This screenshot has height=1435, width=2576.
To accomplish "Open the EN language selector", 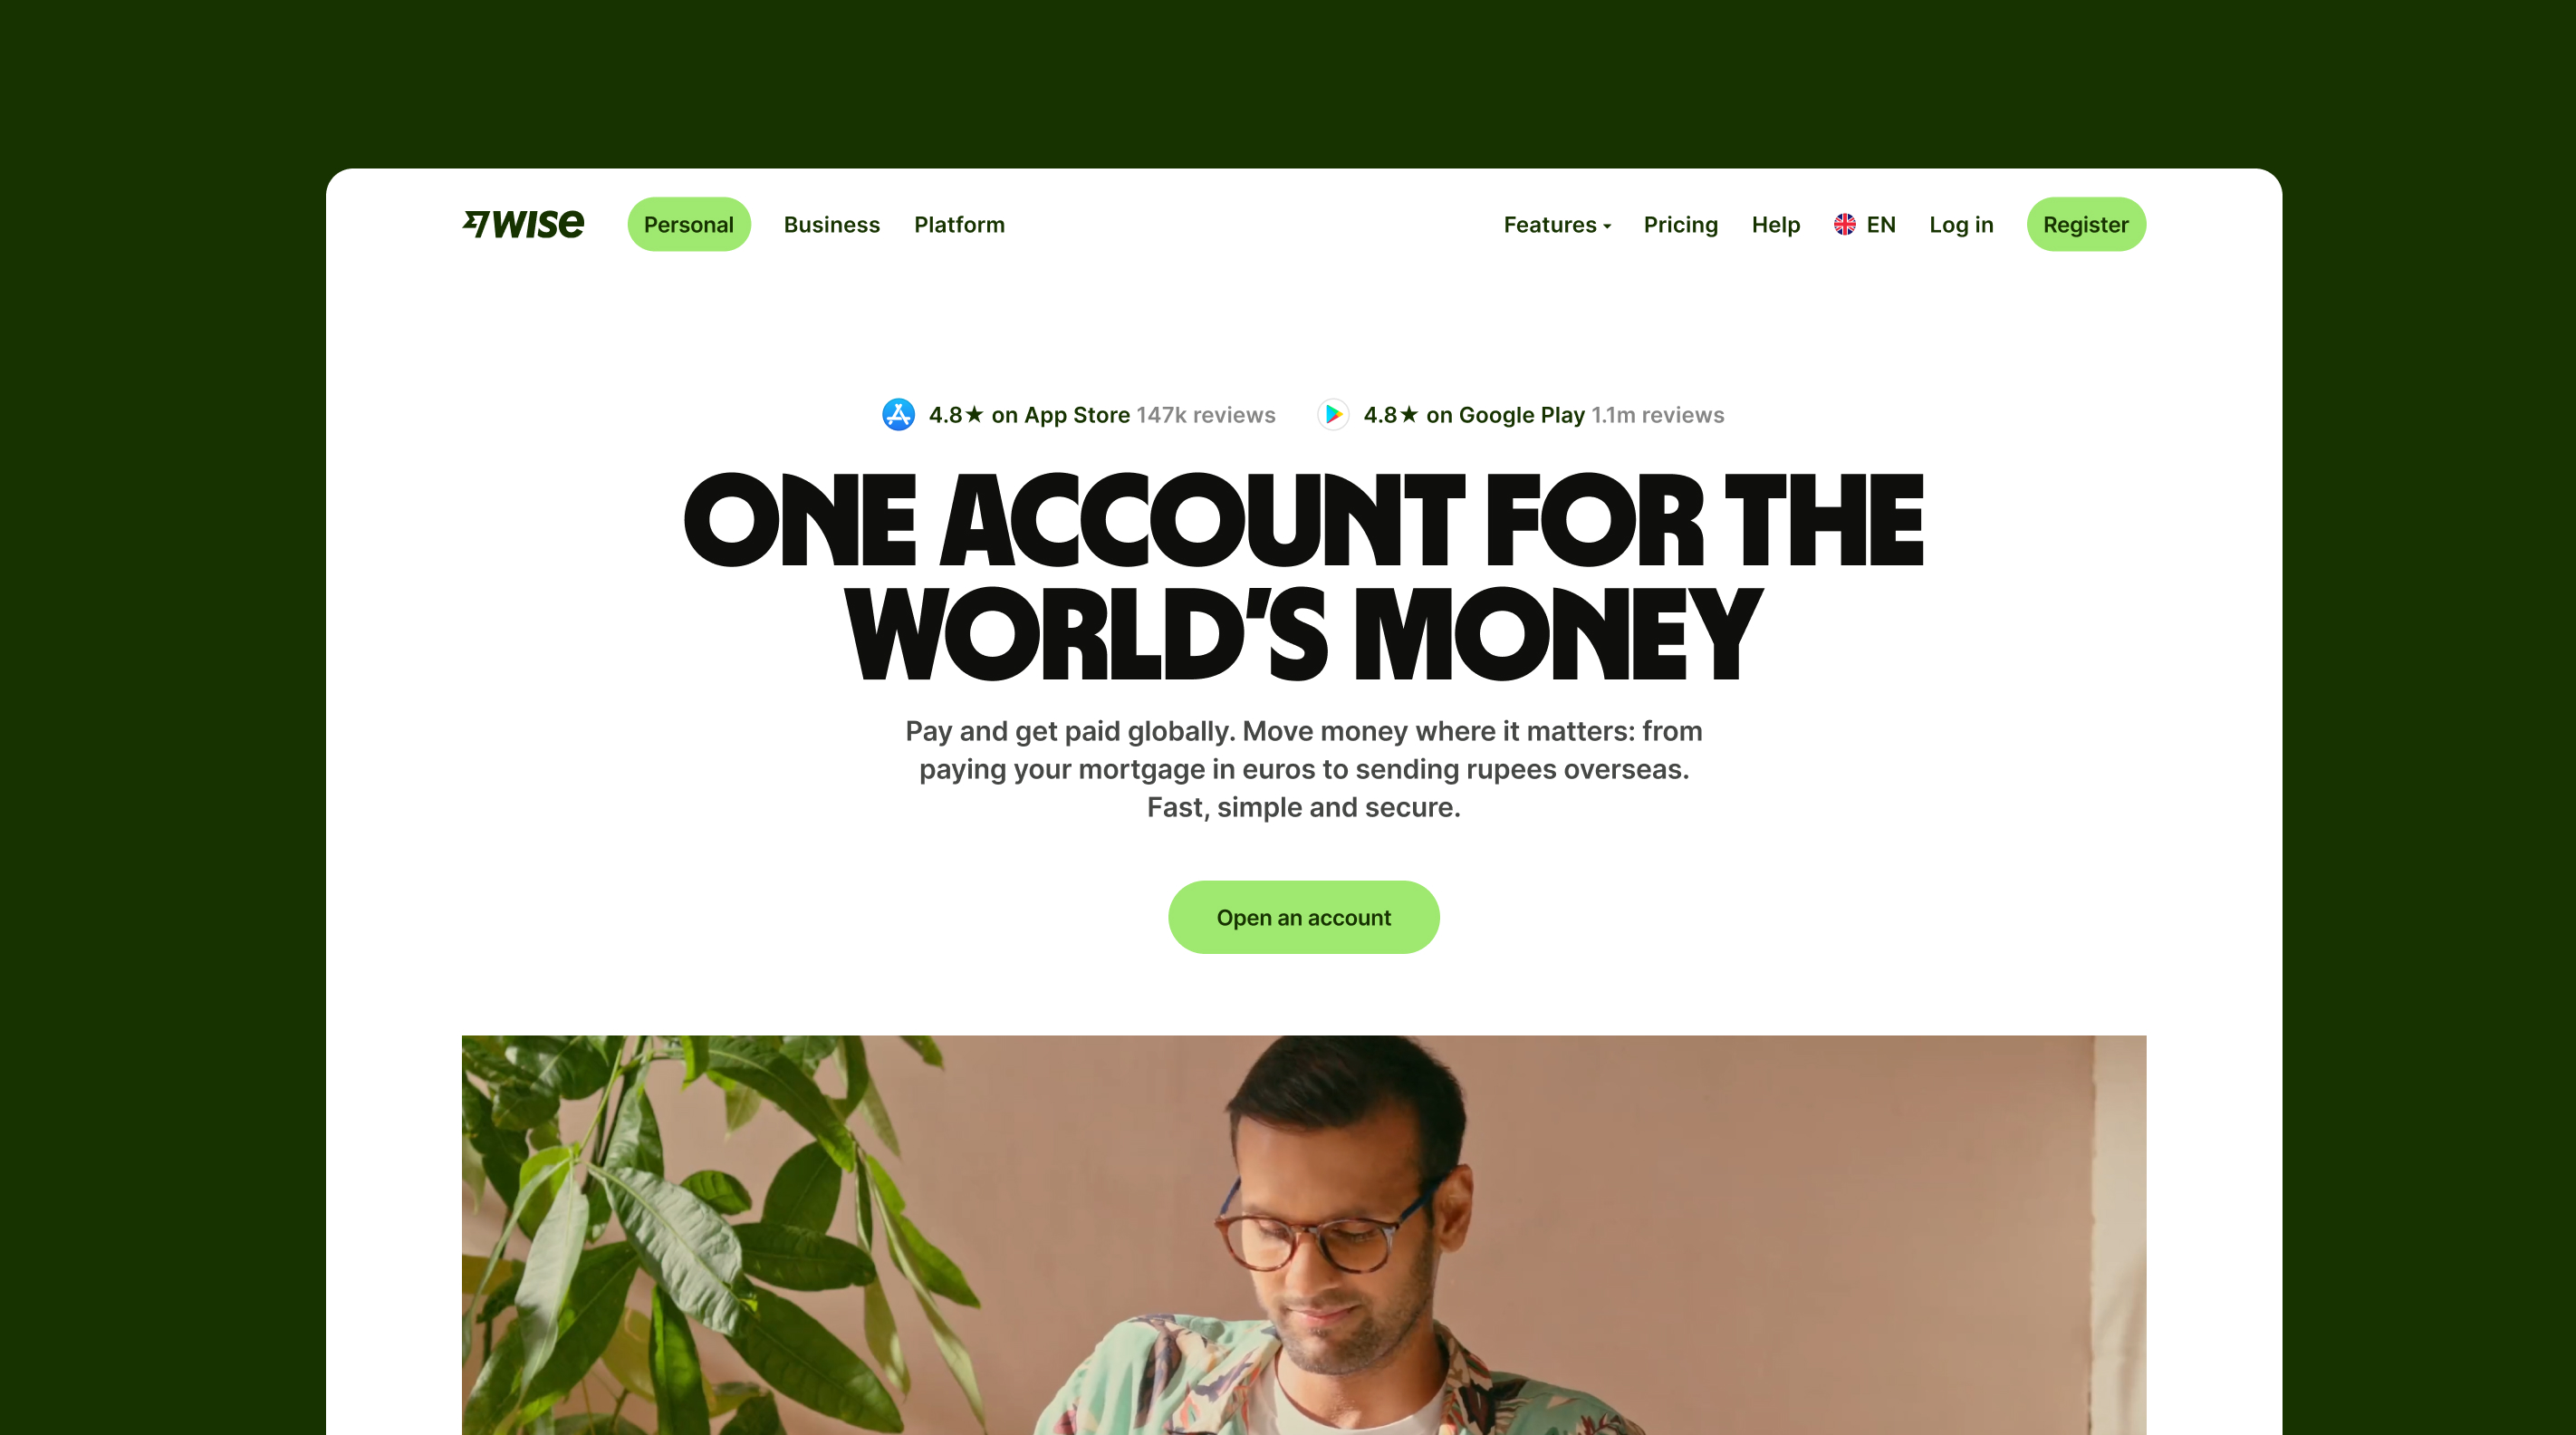I will click(x=1865, y=224).
